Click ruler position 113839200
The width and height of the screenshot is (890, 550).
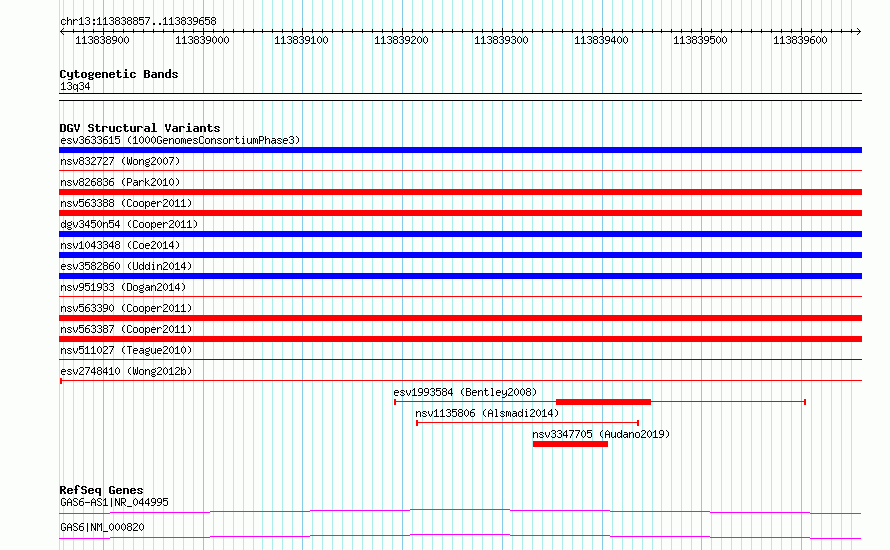click(401, 40)
